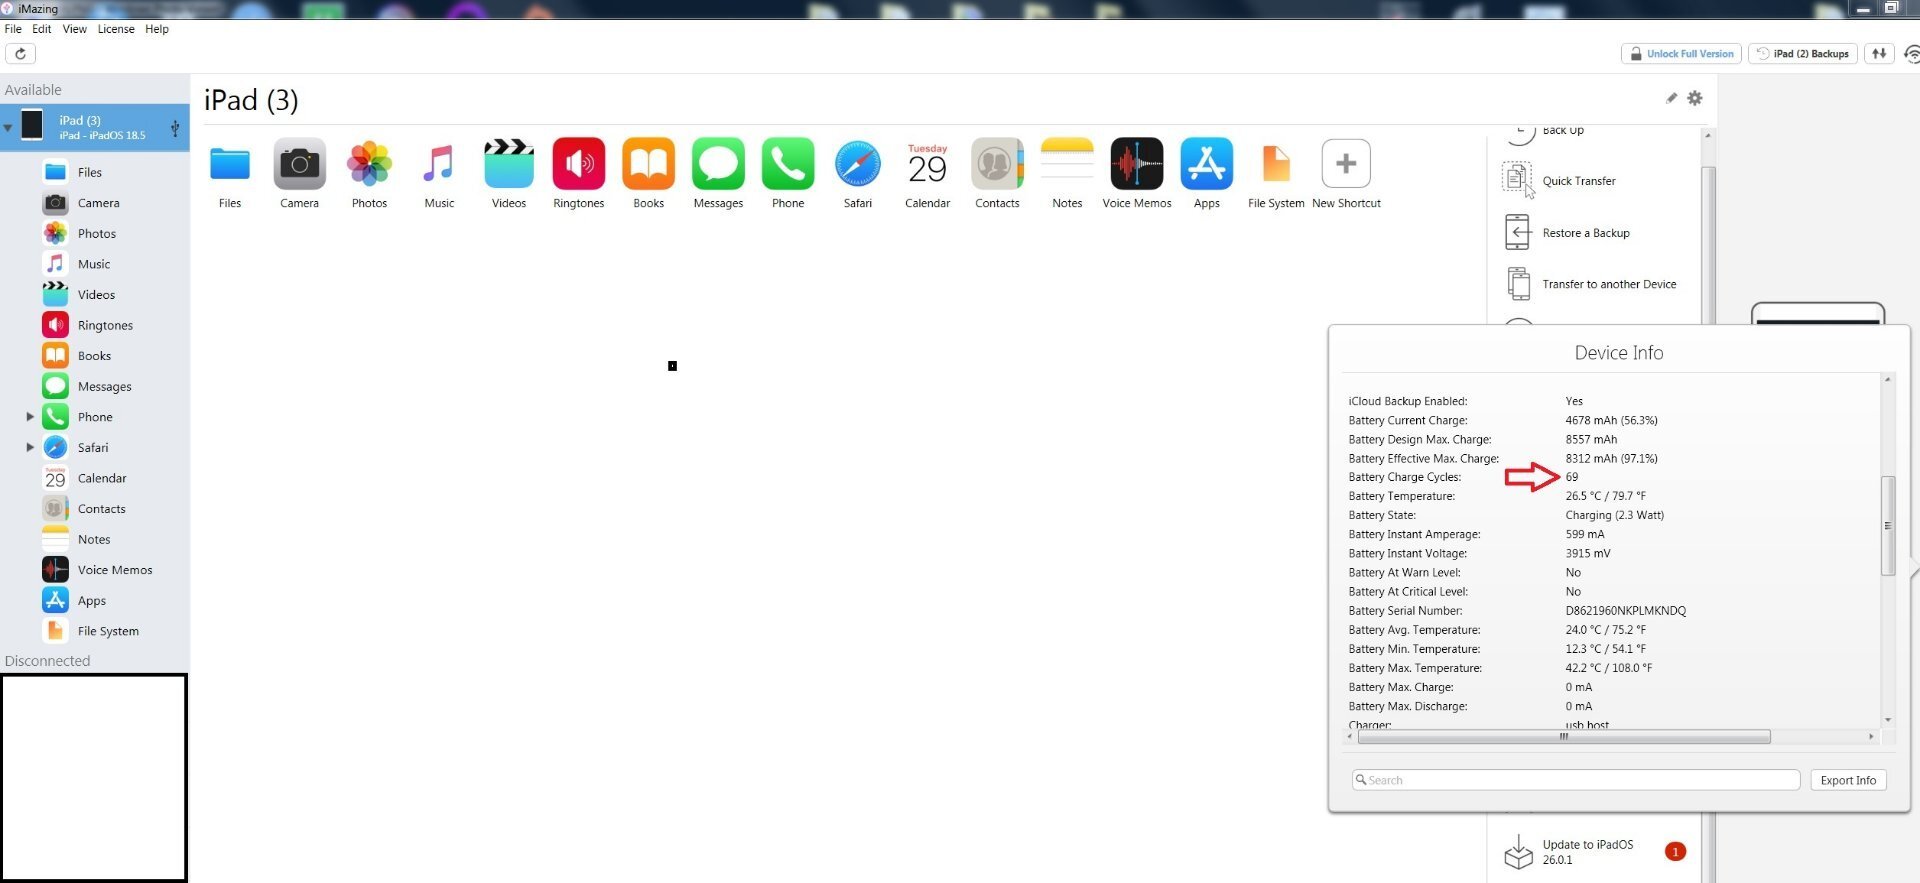The width and height of the screenshot is (1920, 883).
Task: Click the Transfer to another Device icon
Action: (x=1518, y=284)
